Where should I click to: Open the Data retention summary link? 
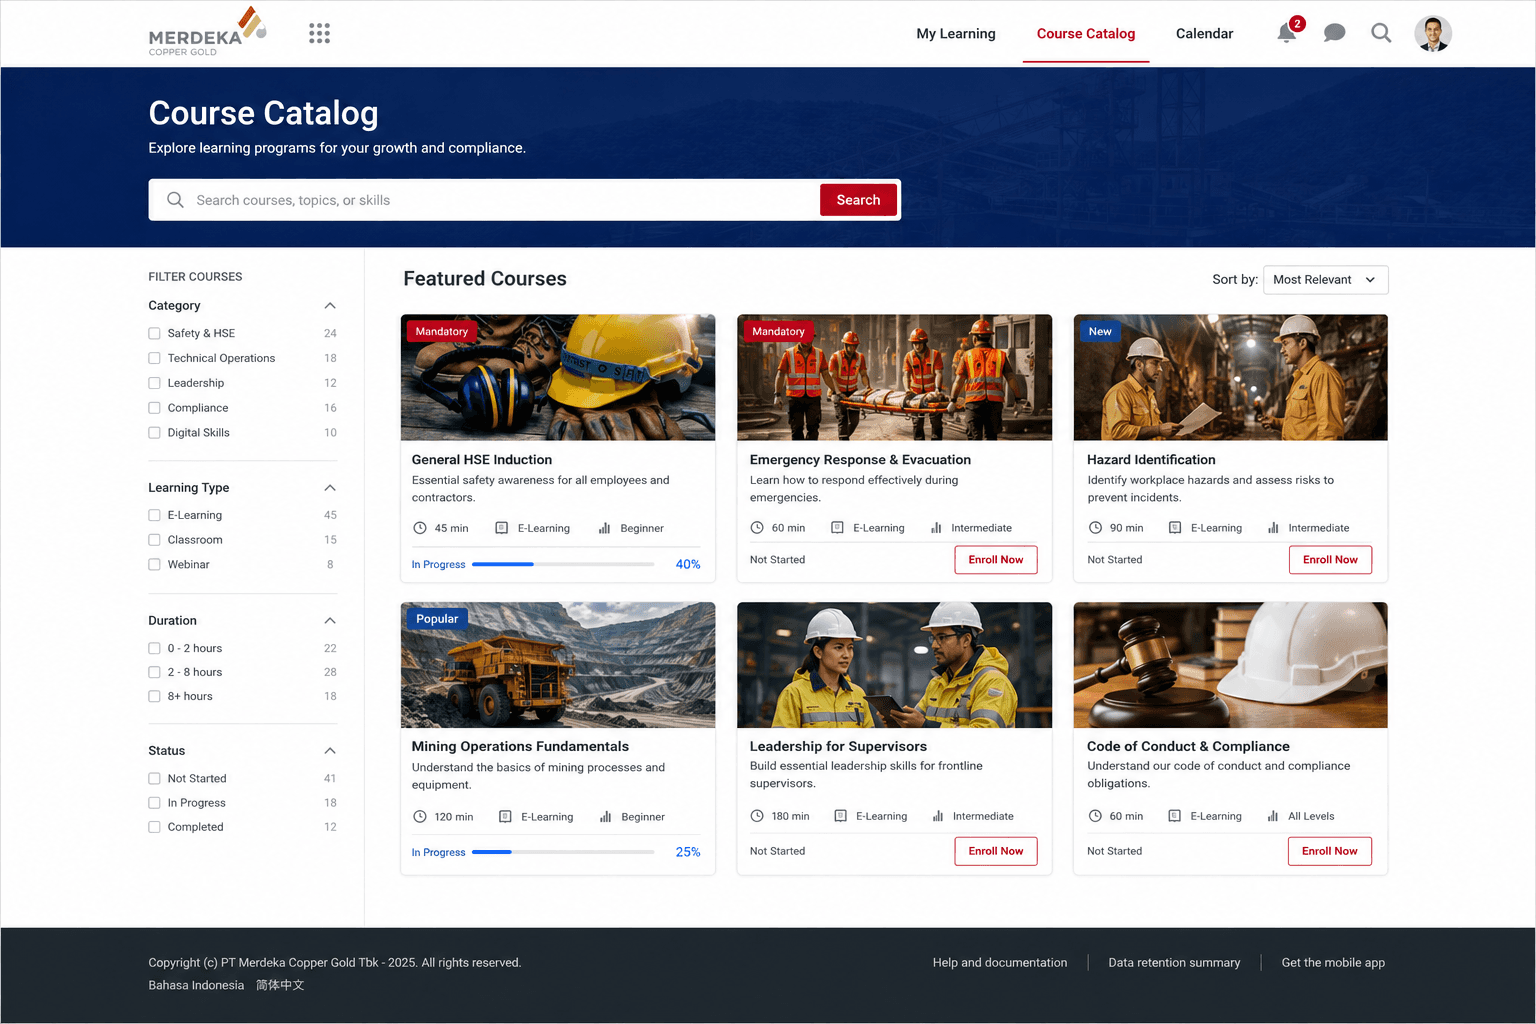click(x=1174, y=963)
